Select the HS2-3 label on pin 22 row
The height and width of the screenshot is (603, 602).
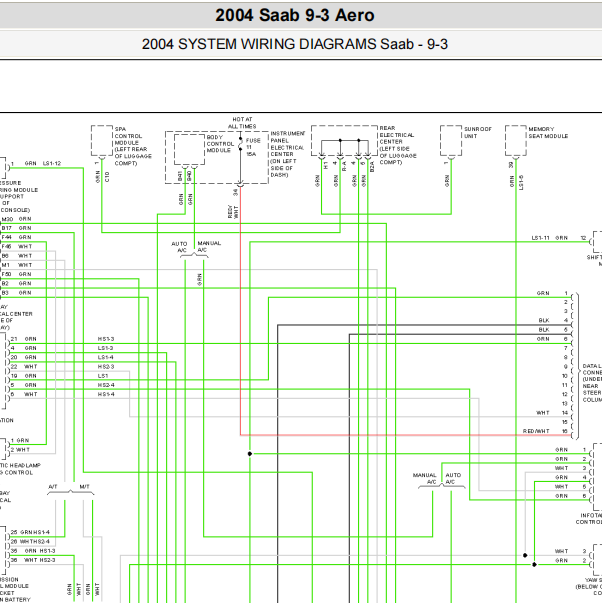(x=106, y=366)
